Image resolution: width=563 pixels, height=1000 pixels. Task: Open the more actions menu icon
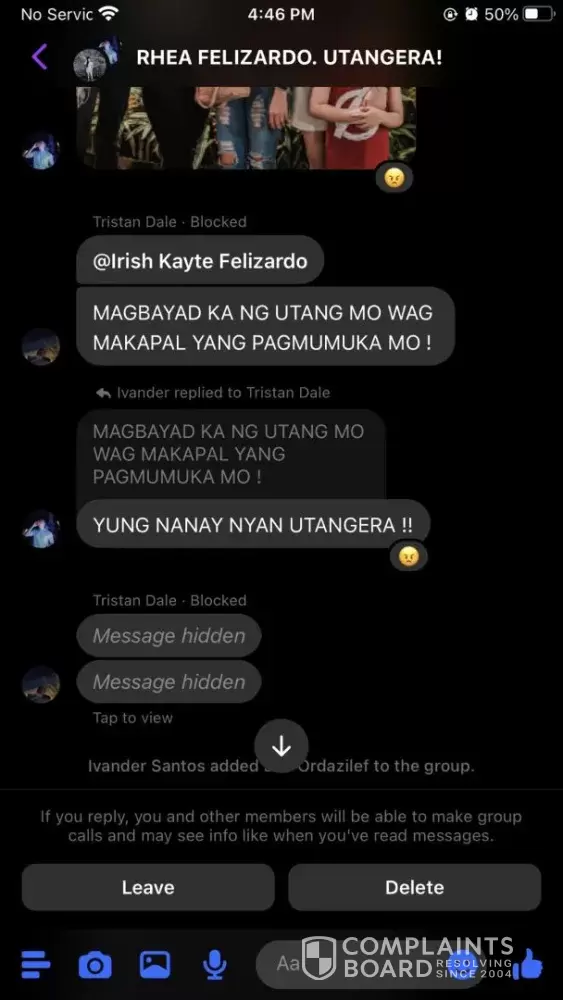coord(35,964)
